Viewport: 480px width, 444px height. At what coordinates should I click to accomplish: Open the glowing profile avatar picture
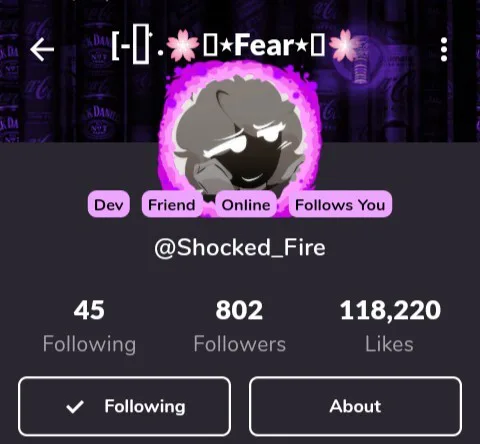pos(240,133)
